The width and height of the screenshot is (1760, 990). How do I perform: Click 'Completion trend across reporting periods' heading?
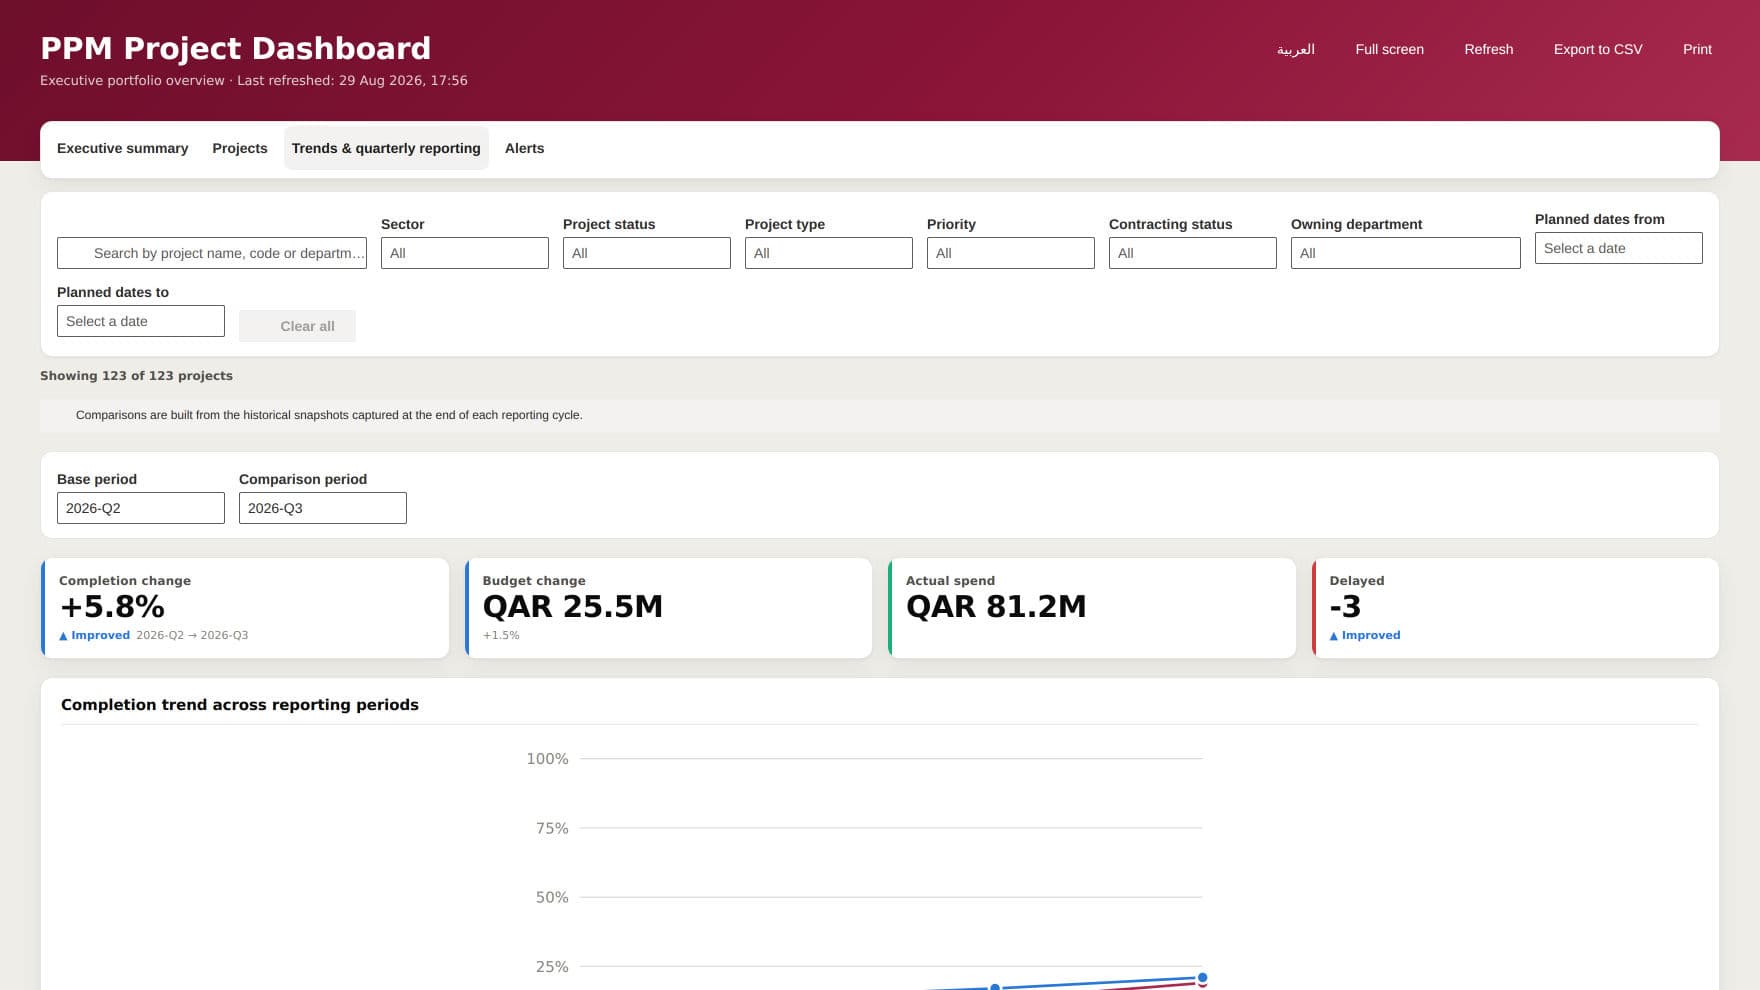pyautogui.click(x=240, y=705)
